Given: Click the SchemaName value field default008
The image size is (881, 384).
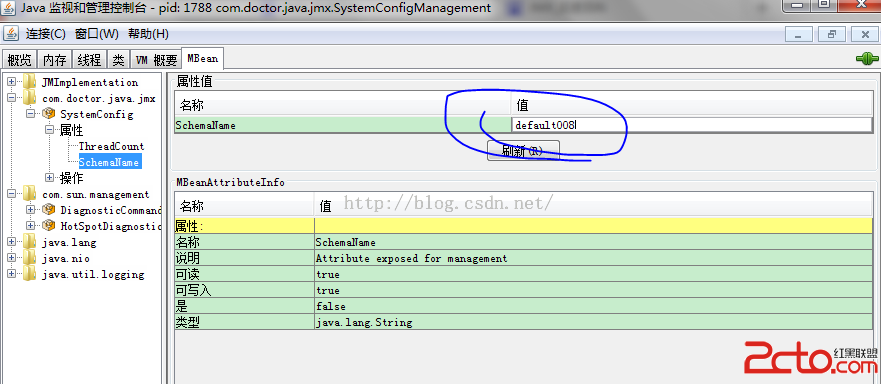Looking at the screenshot, I should click(x=692, y=125).
